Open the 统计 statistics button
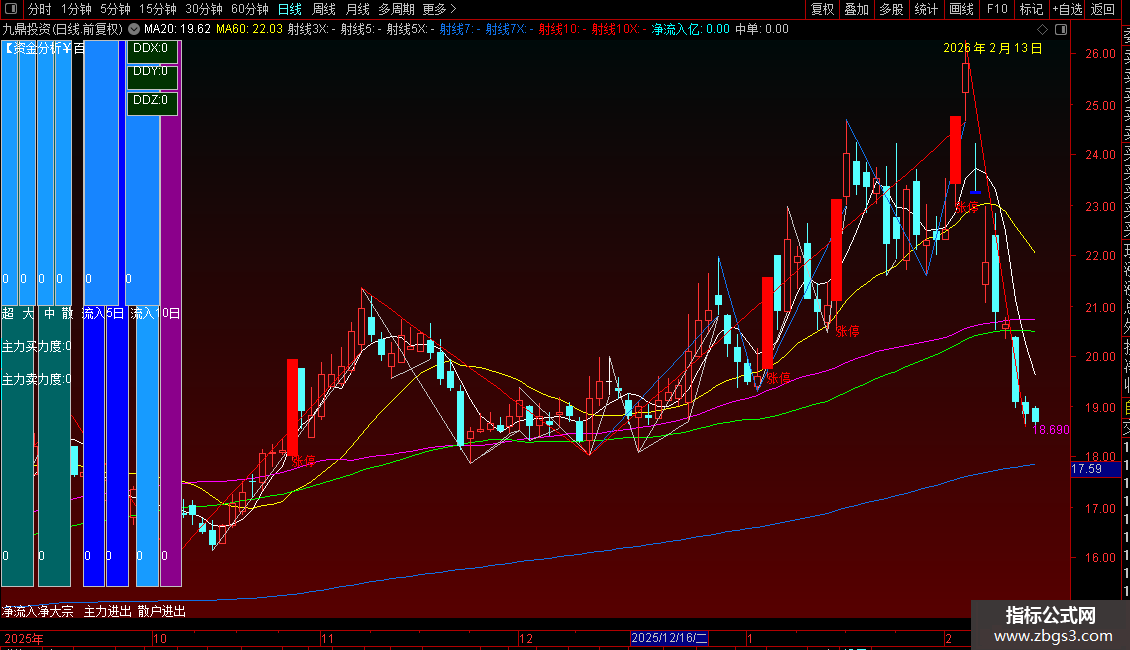Screen dimensions: 1130x650 [x=926, y=9]
